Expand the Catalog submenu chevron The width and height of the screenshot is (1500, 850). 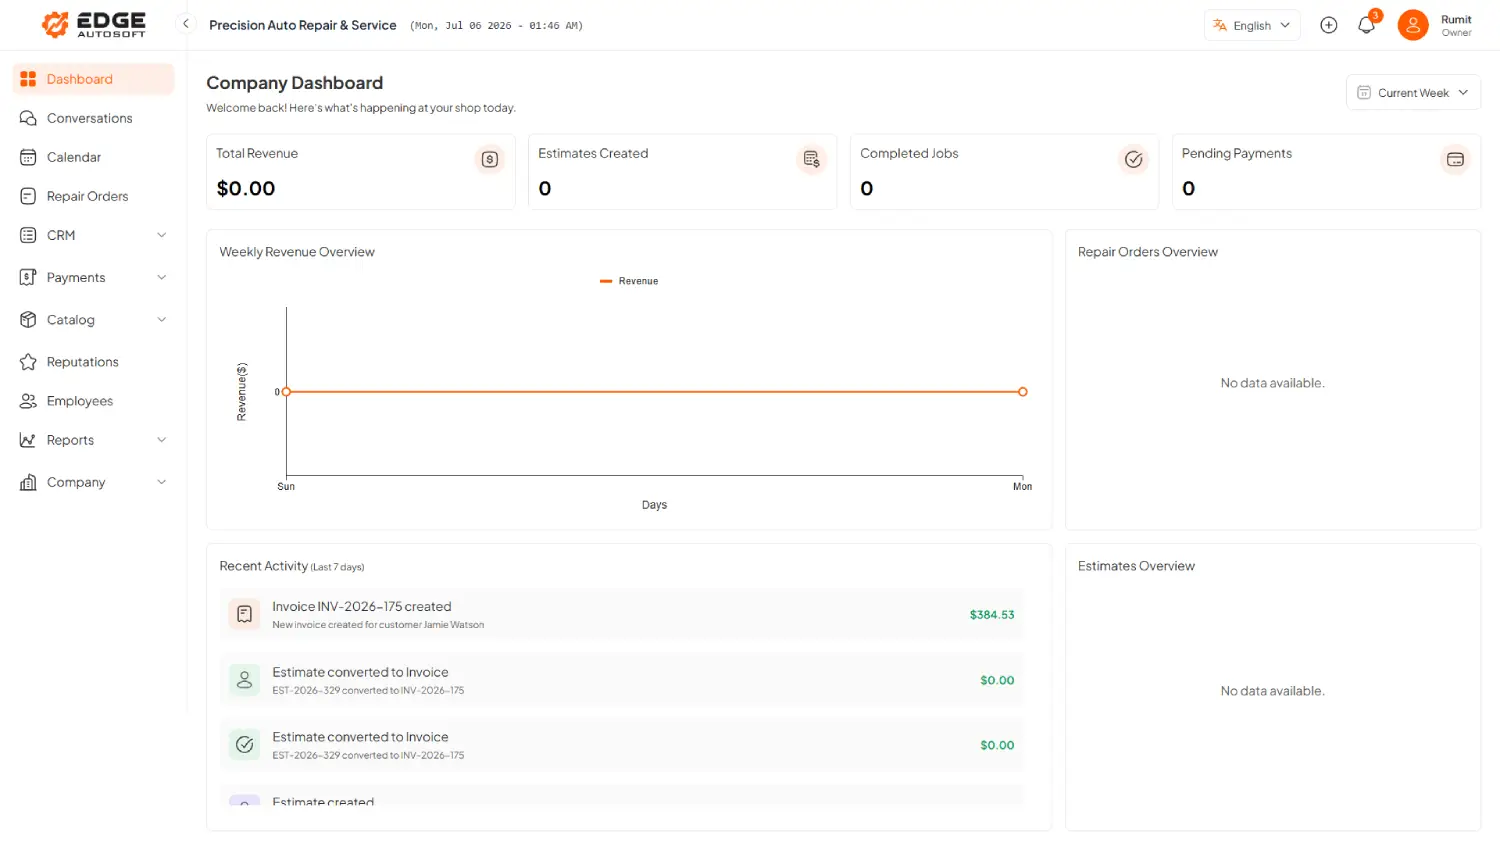tap(161, 320)
